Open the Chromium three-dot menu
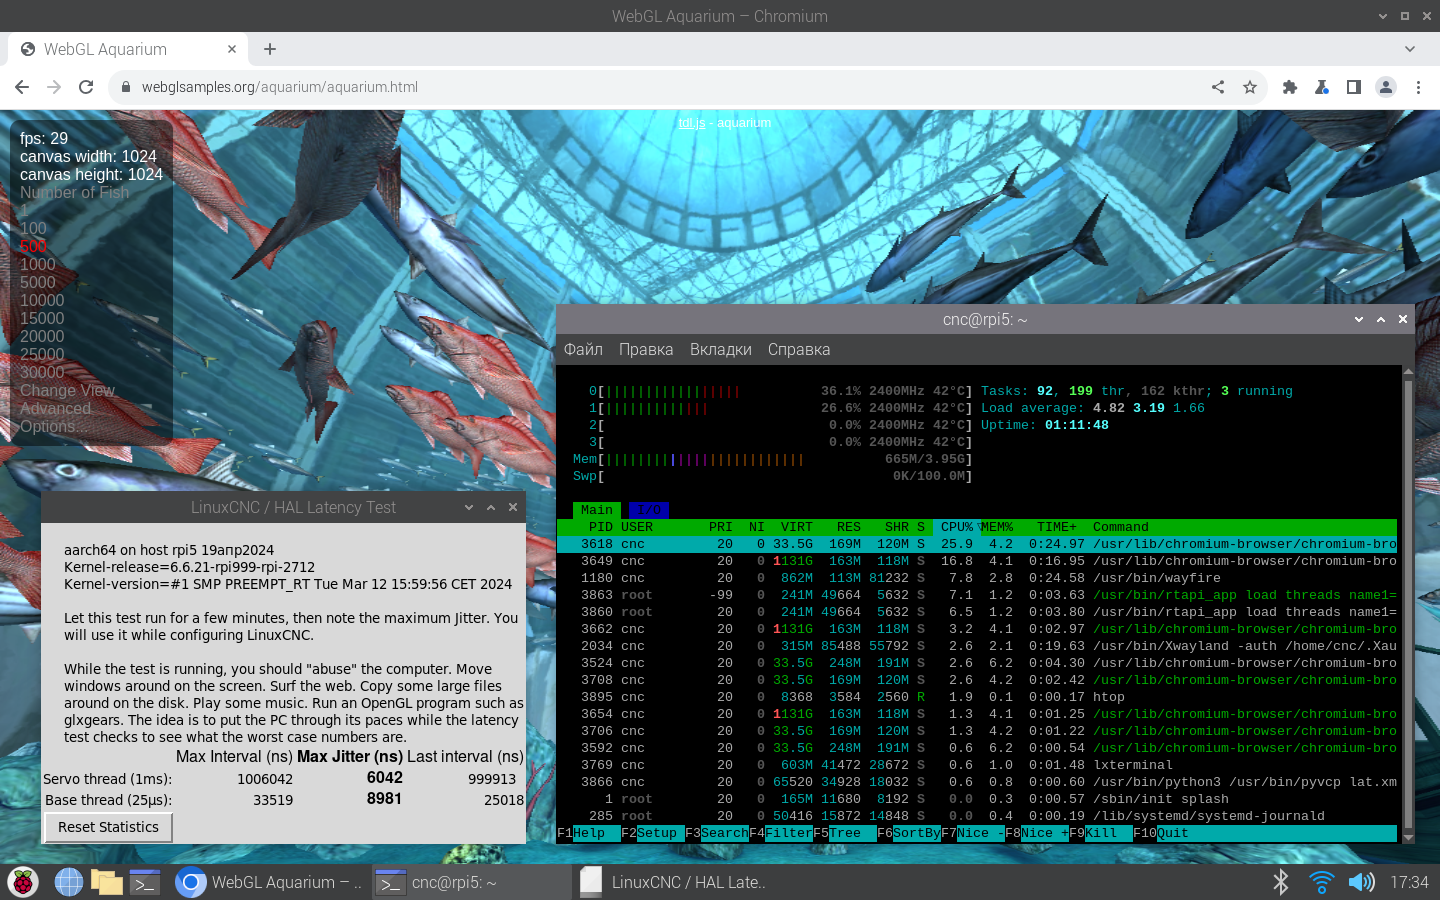Viewport: 1440px width, 900px height. pyautogui.click(x=1418, y=87)
